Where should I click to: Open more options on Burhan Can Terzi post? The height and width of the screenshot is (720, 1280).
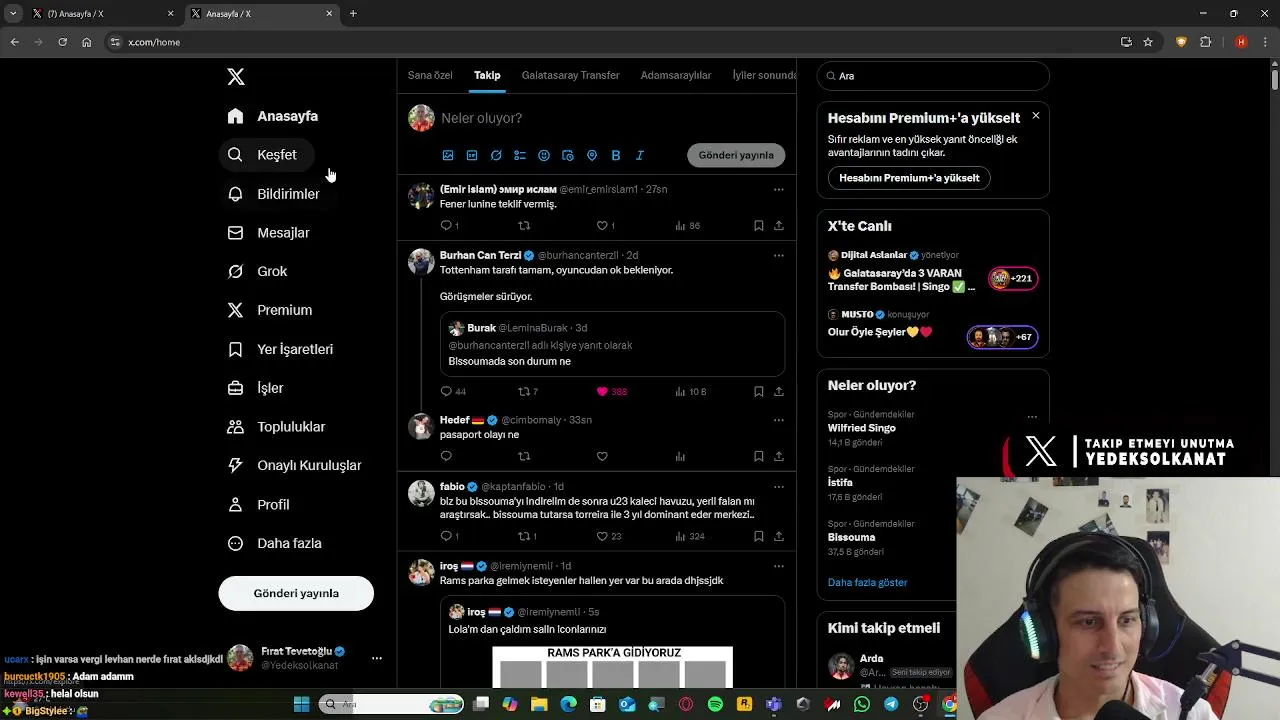(778, 255)
